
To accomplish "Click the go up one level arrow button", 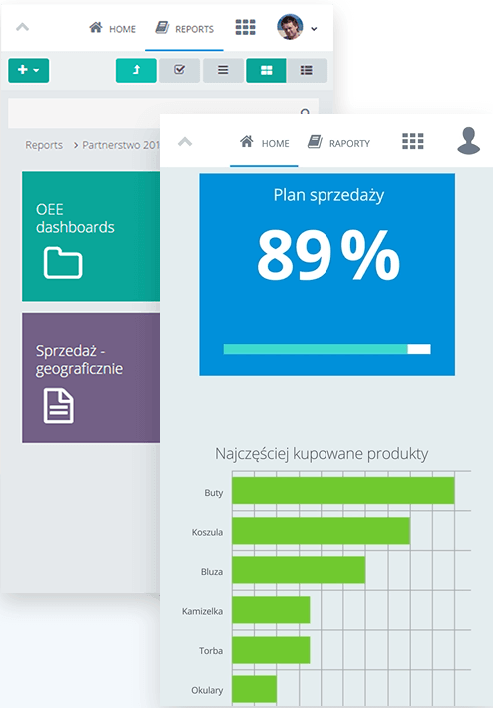I will [x=136, y=70].
